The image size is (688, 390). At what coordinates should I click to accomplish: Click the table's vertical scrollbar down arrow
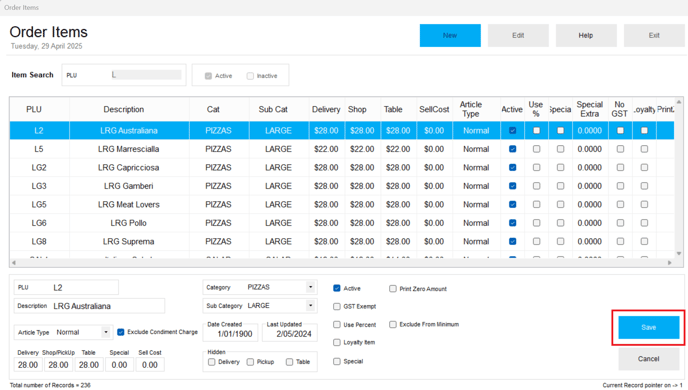pyautogui.click(x=679, y=254)
